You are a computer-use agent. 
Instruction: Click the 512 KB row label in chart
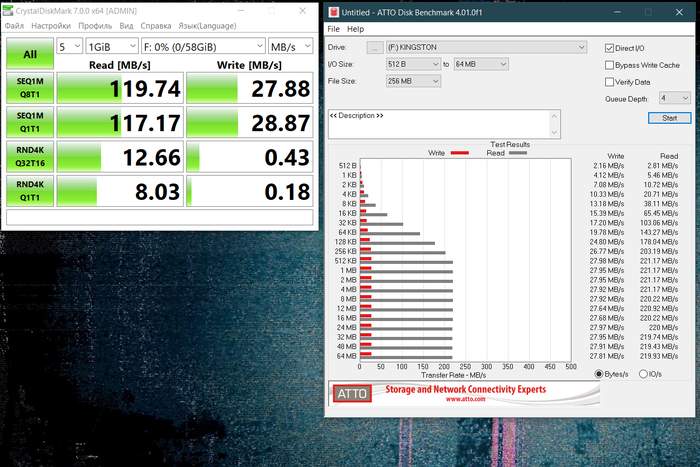(346, 261)
